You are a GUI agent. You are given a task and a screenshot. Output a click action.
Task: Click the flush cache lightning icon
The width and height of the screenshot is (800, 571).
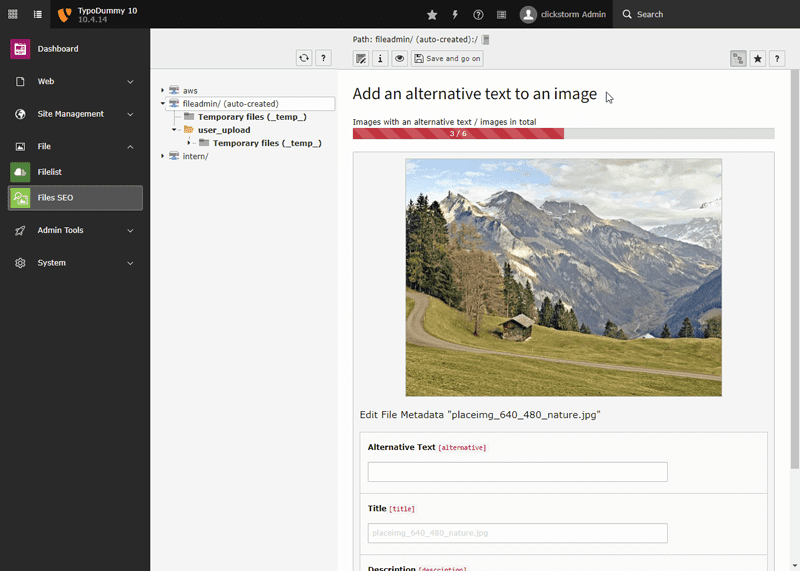[x=455, y=15]
